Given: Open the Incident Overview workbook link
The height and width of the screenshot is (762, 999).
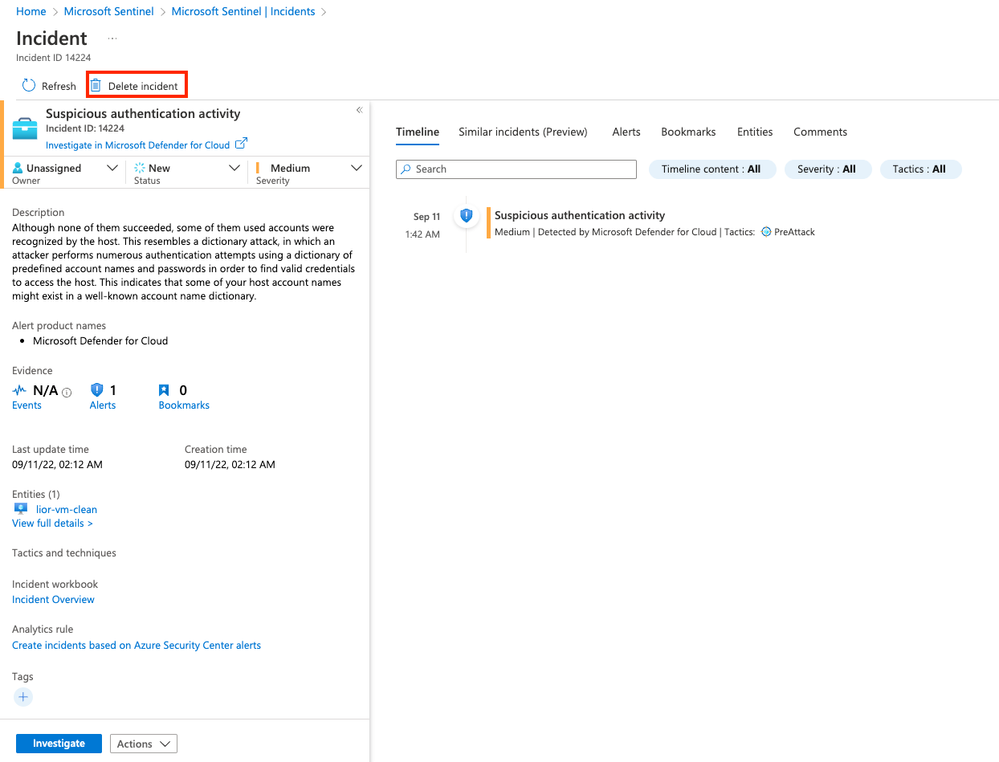Looking at the screenshot, I should (x=53, y=600).
